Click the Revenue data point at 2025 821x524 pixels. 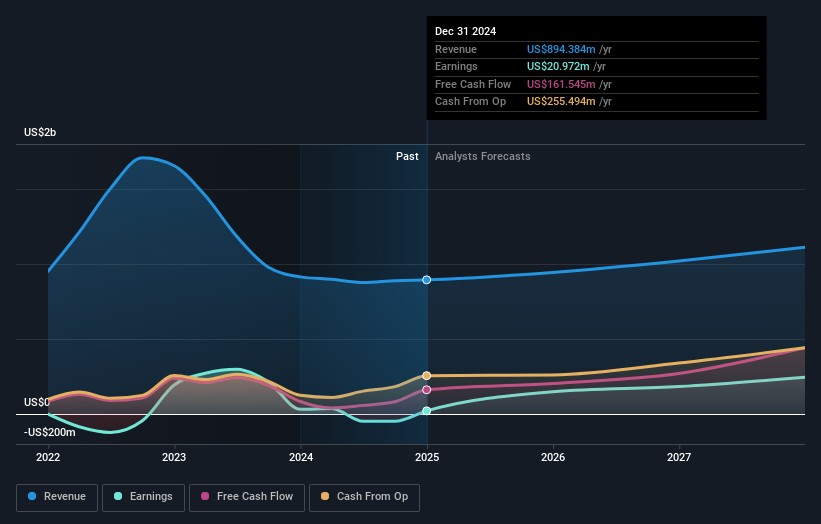coord(427,280)
